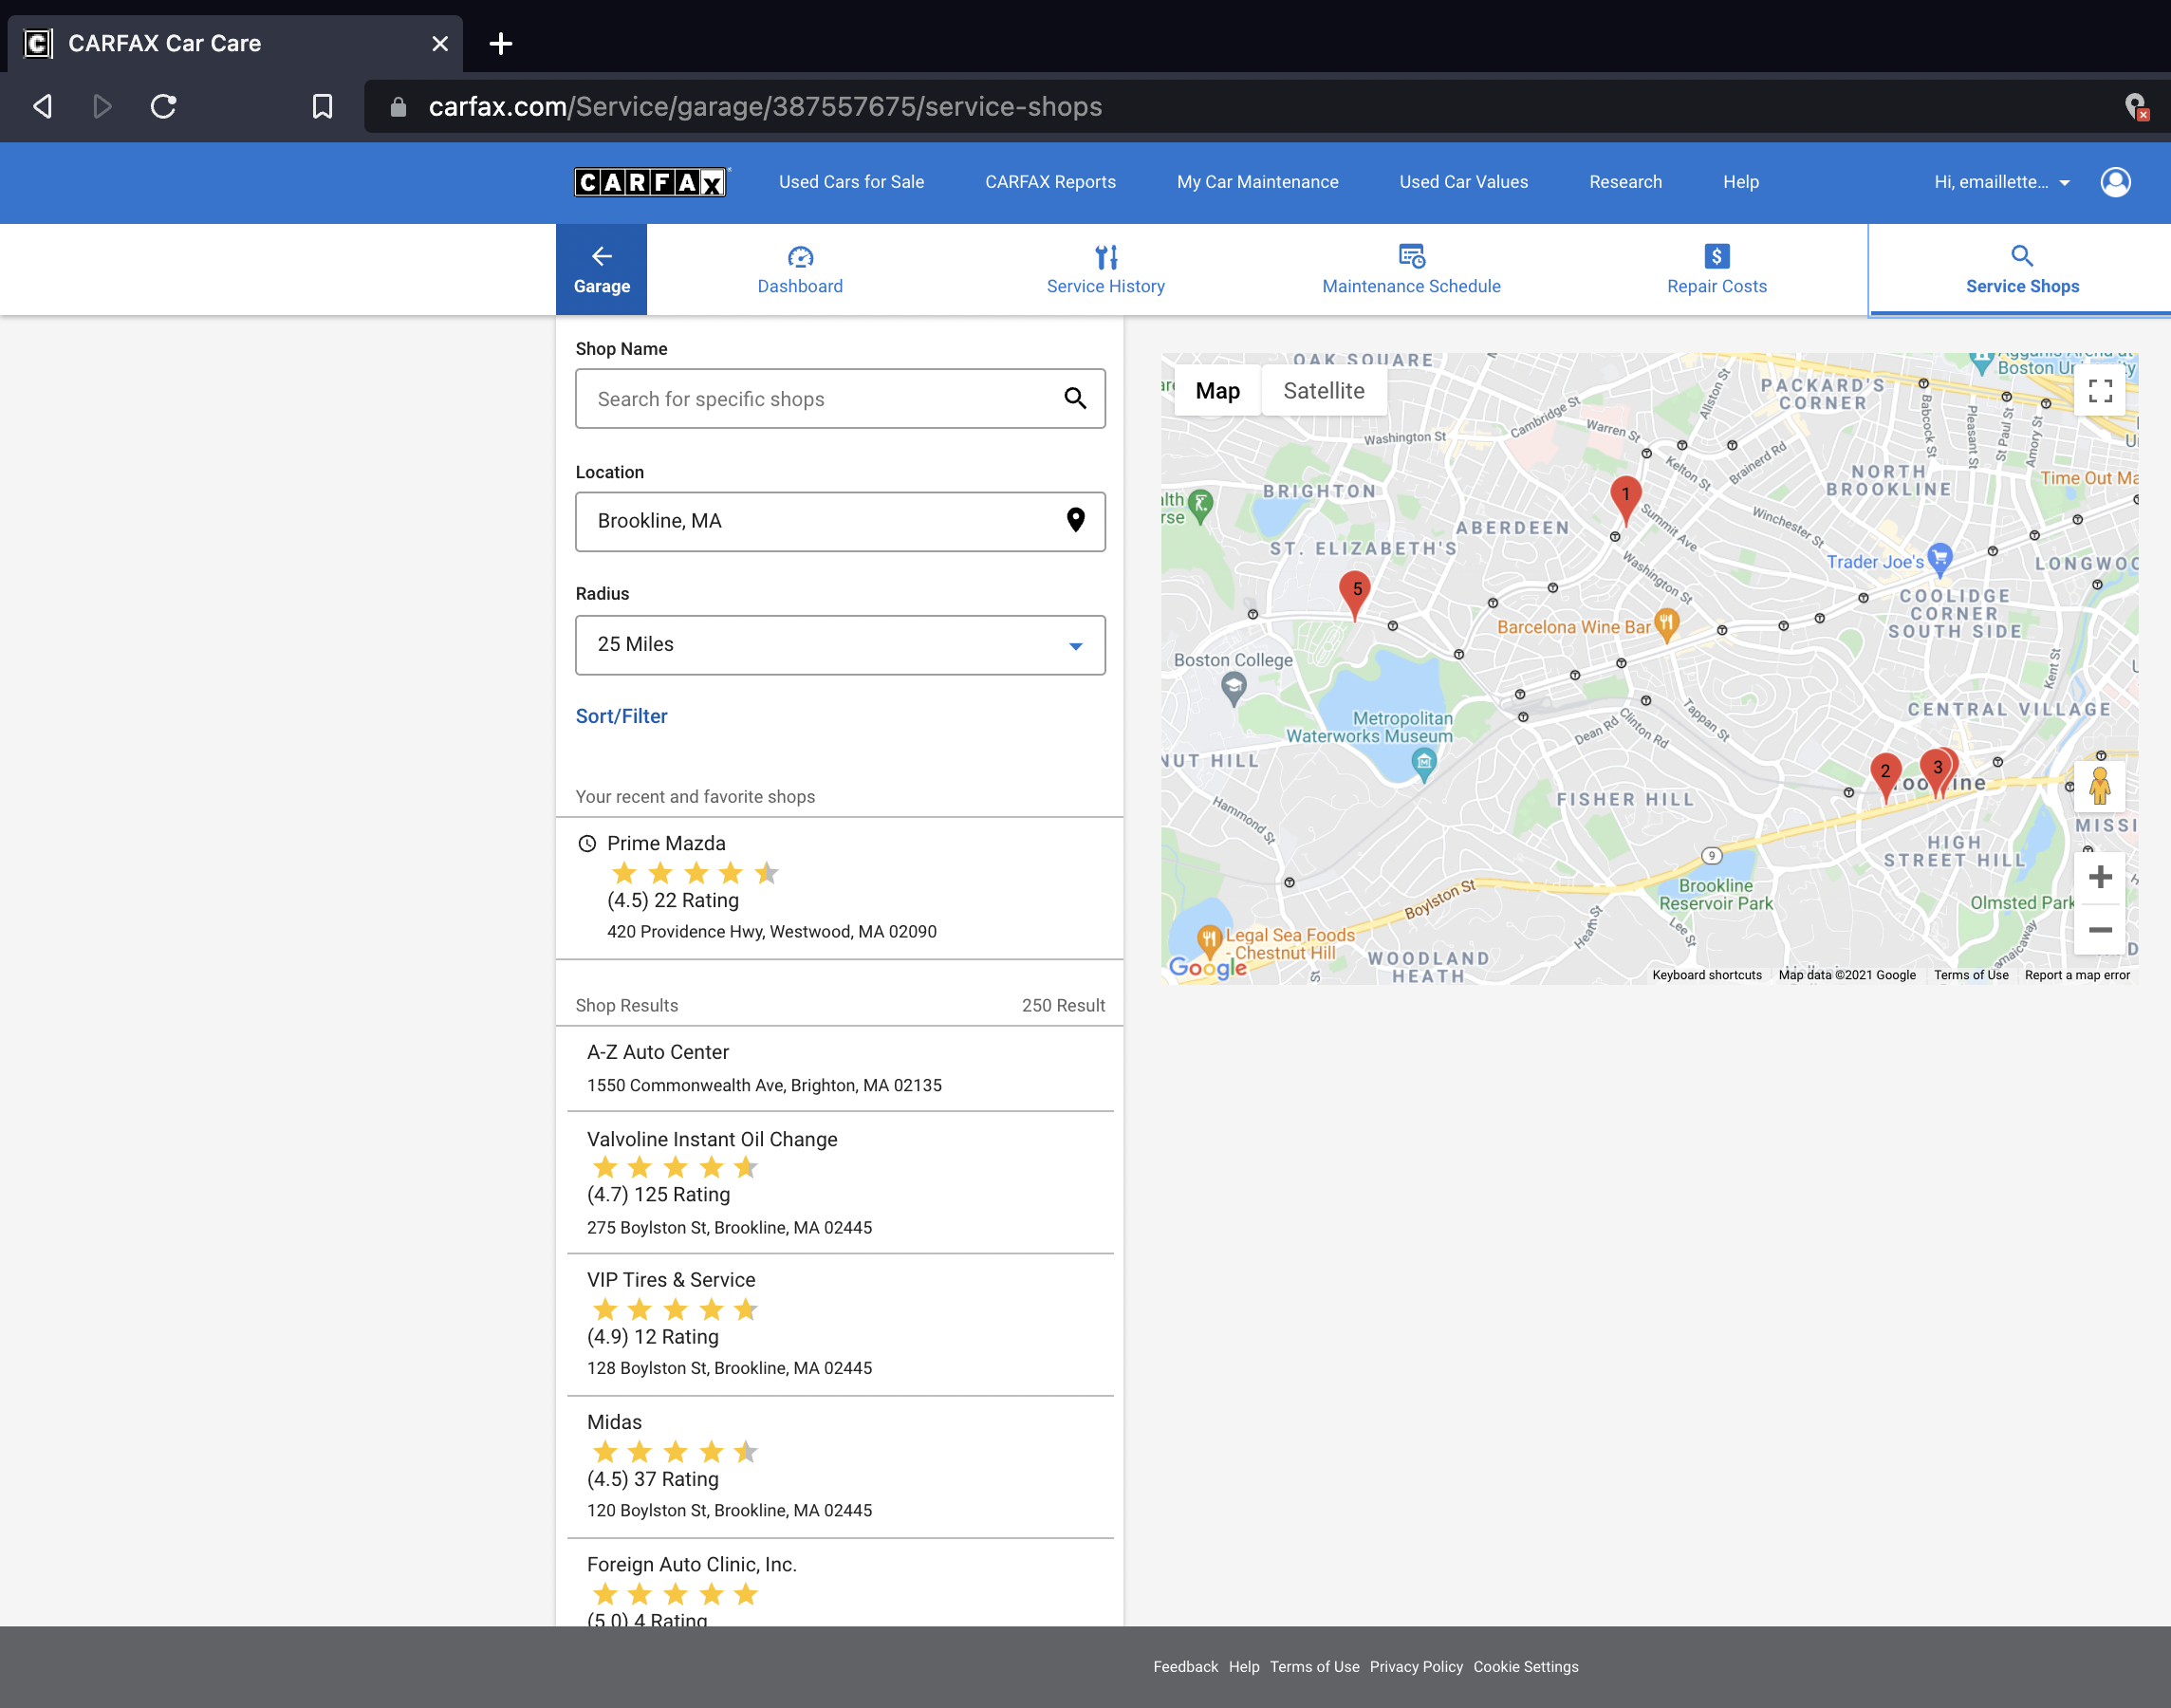The height and width of the screenshot is (1708, 2171).
Task: Click the Privacy Policy footer link
Action: [1416, 1667]
